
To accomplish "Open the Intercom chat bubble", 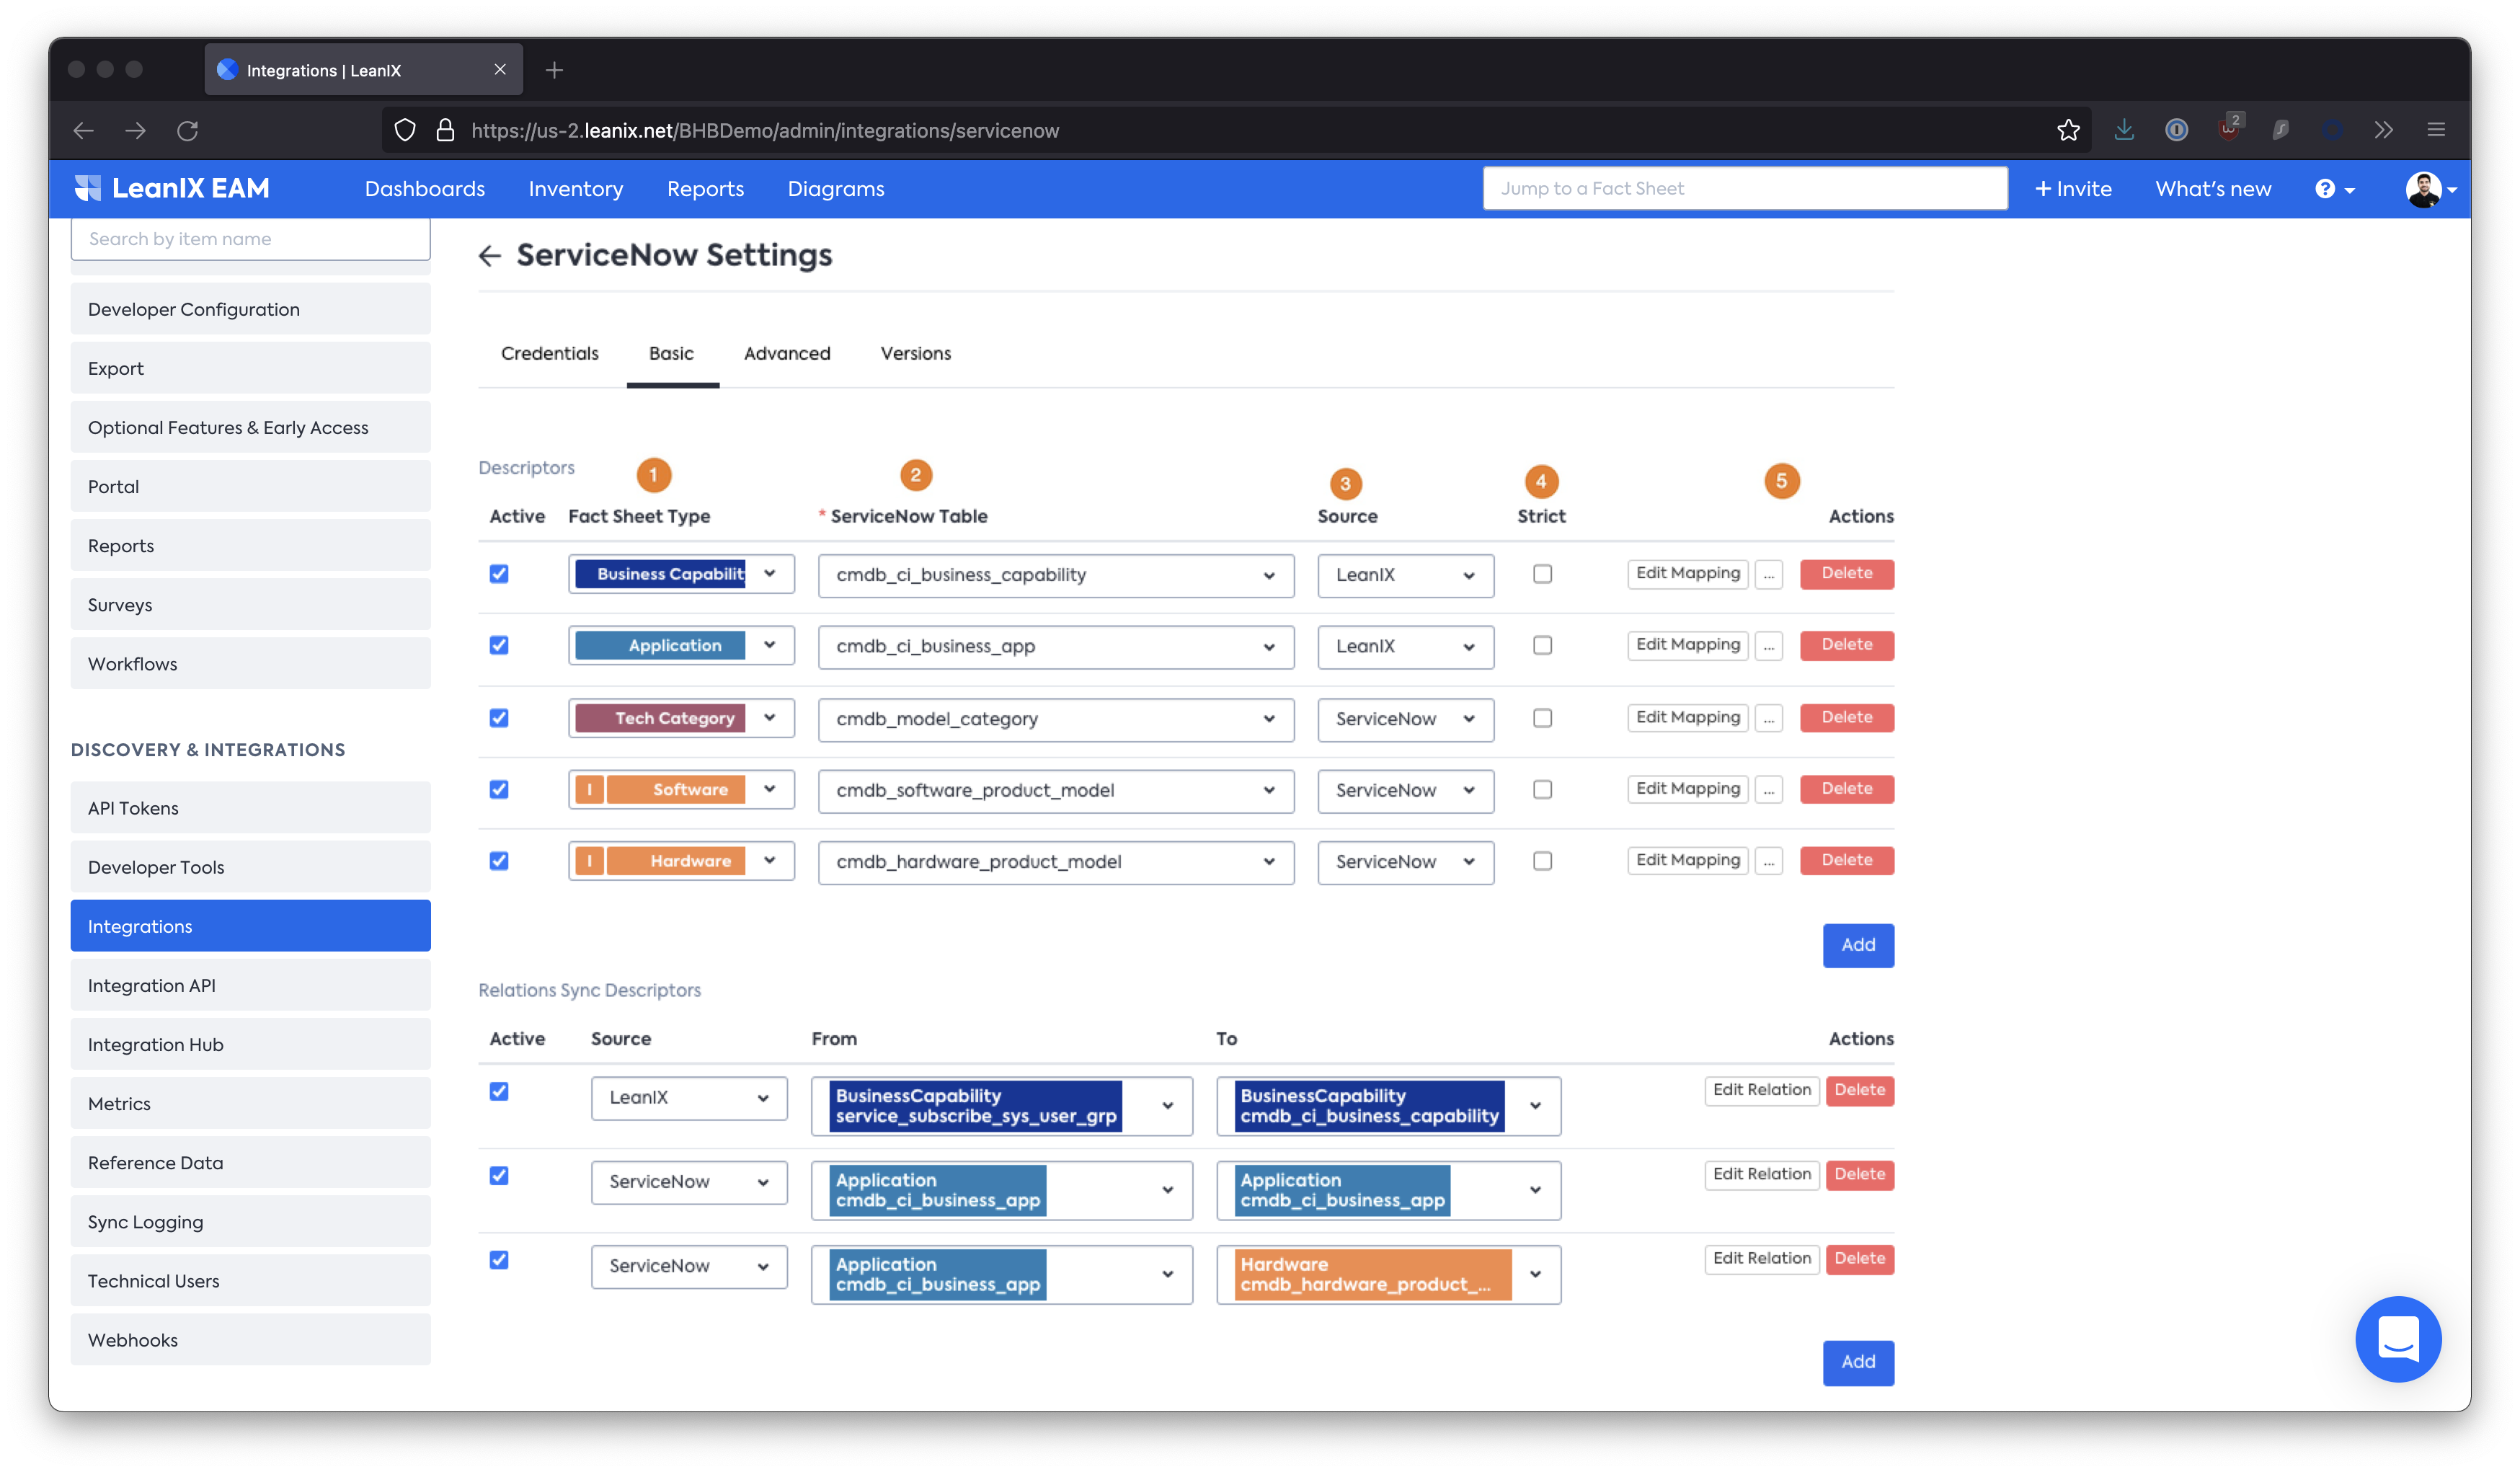I will [2399, 1339].
